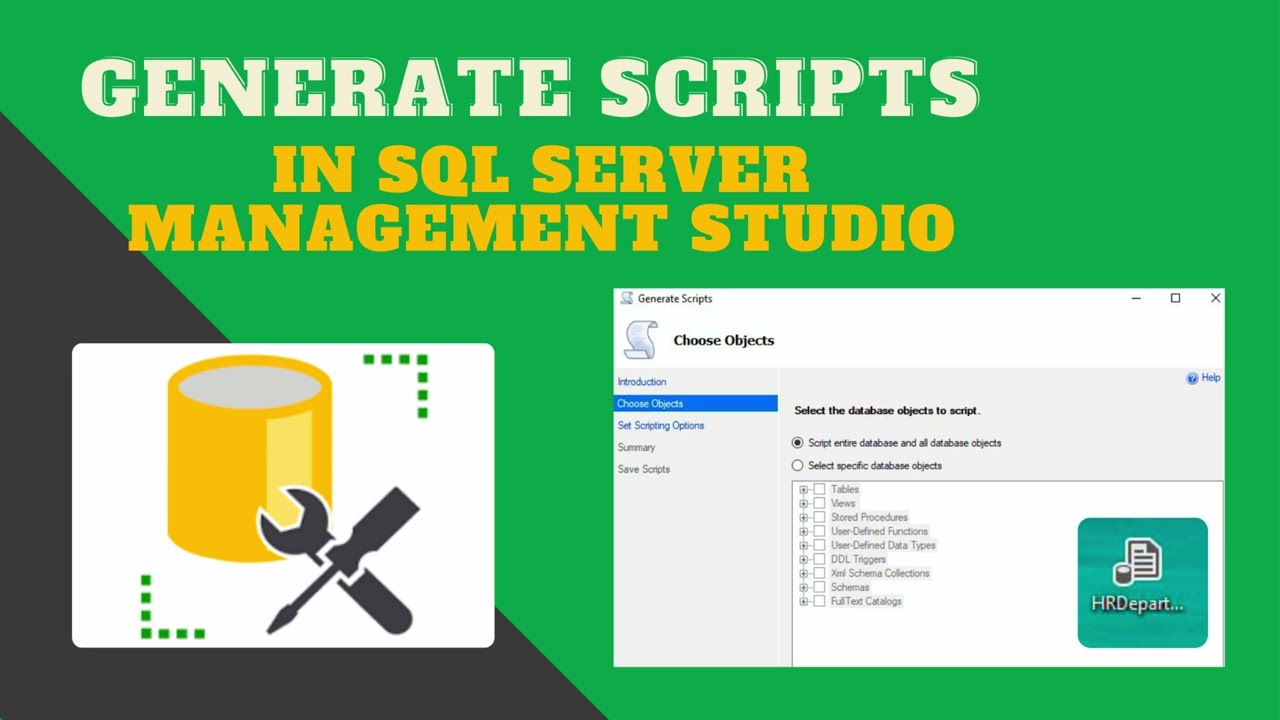Click the Tables label in the tree

tap(845, 490)
